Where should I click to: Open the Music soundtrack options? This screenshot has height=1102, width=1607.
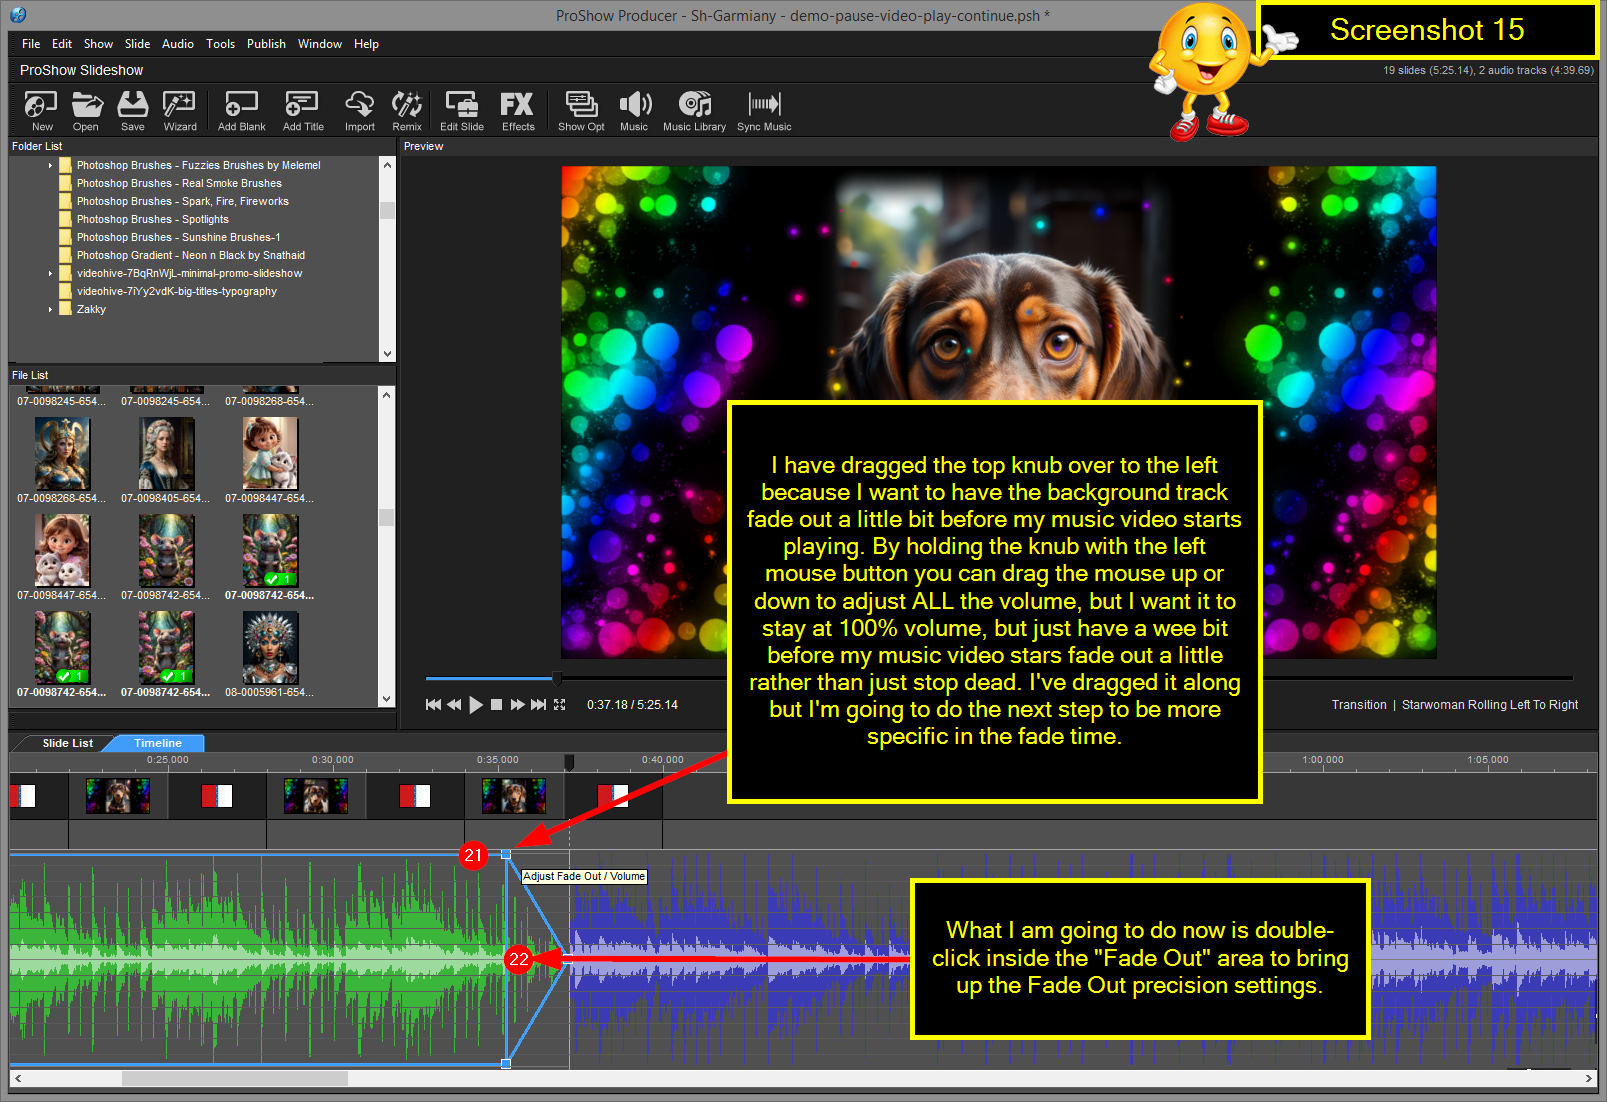[x=634, y=111]
